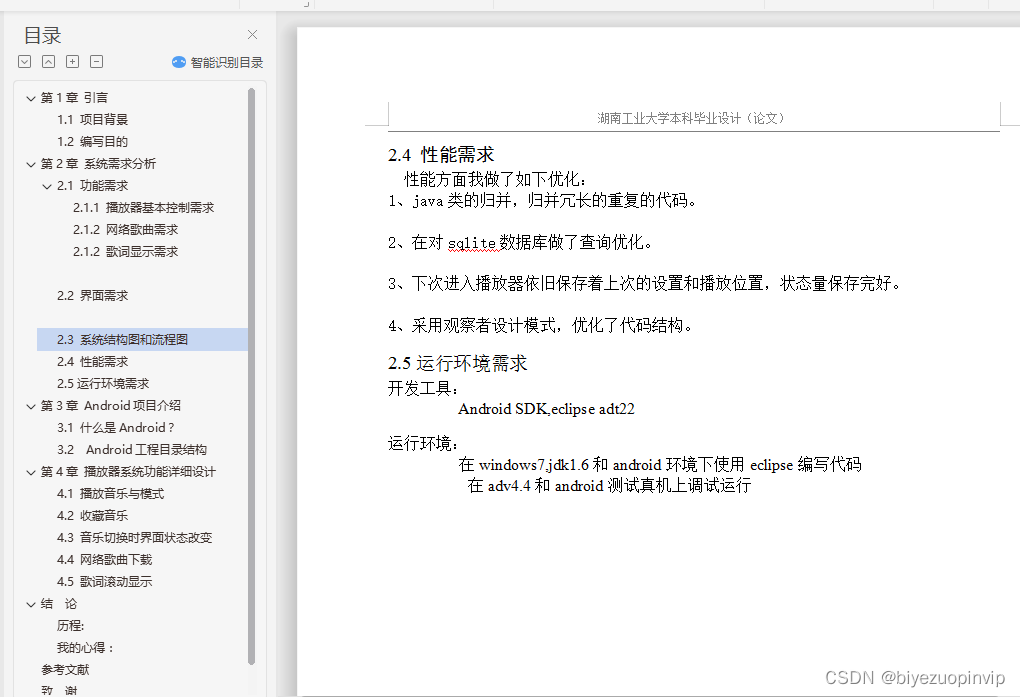The width and height of the screenshot is (1020, 697).
Task: Collapse the 第4章 播放器系统功能详细设计 chapter
Action: 30,471
